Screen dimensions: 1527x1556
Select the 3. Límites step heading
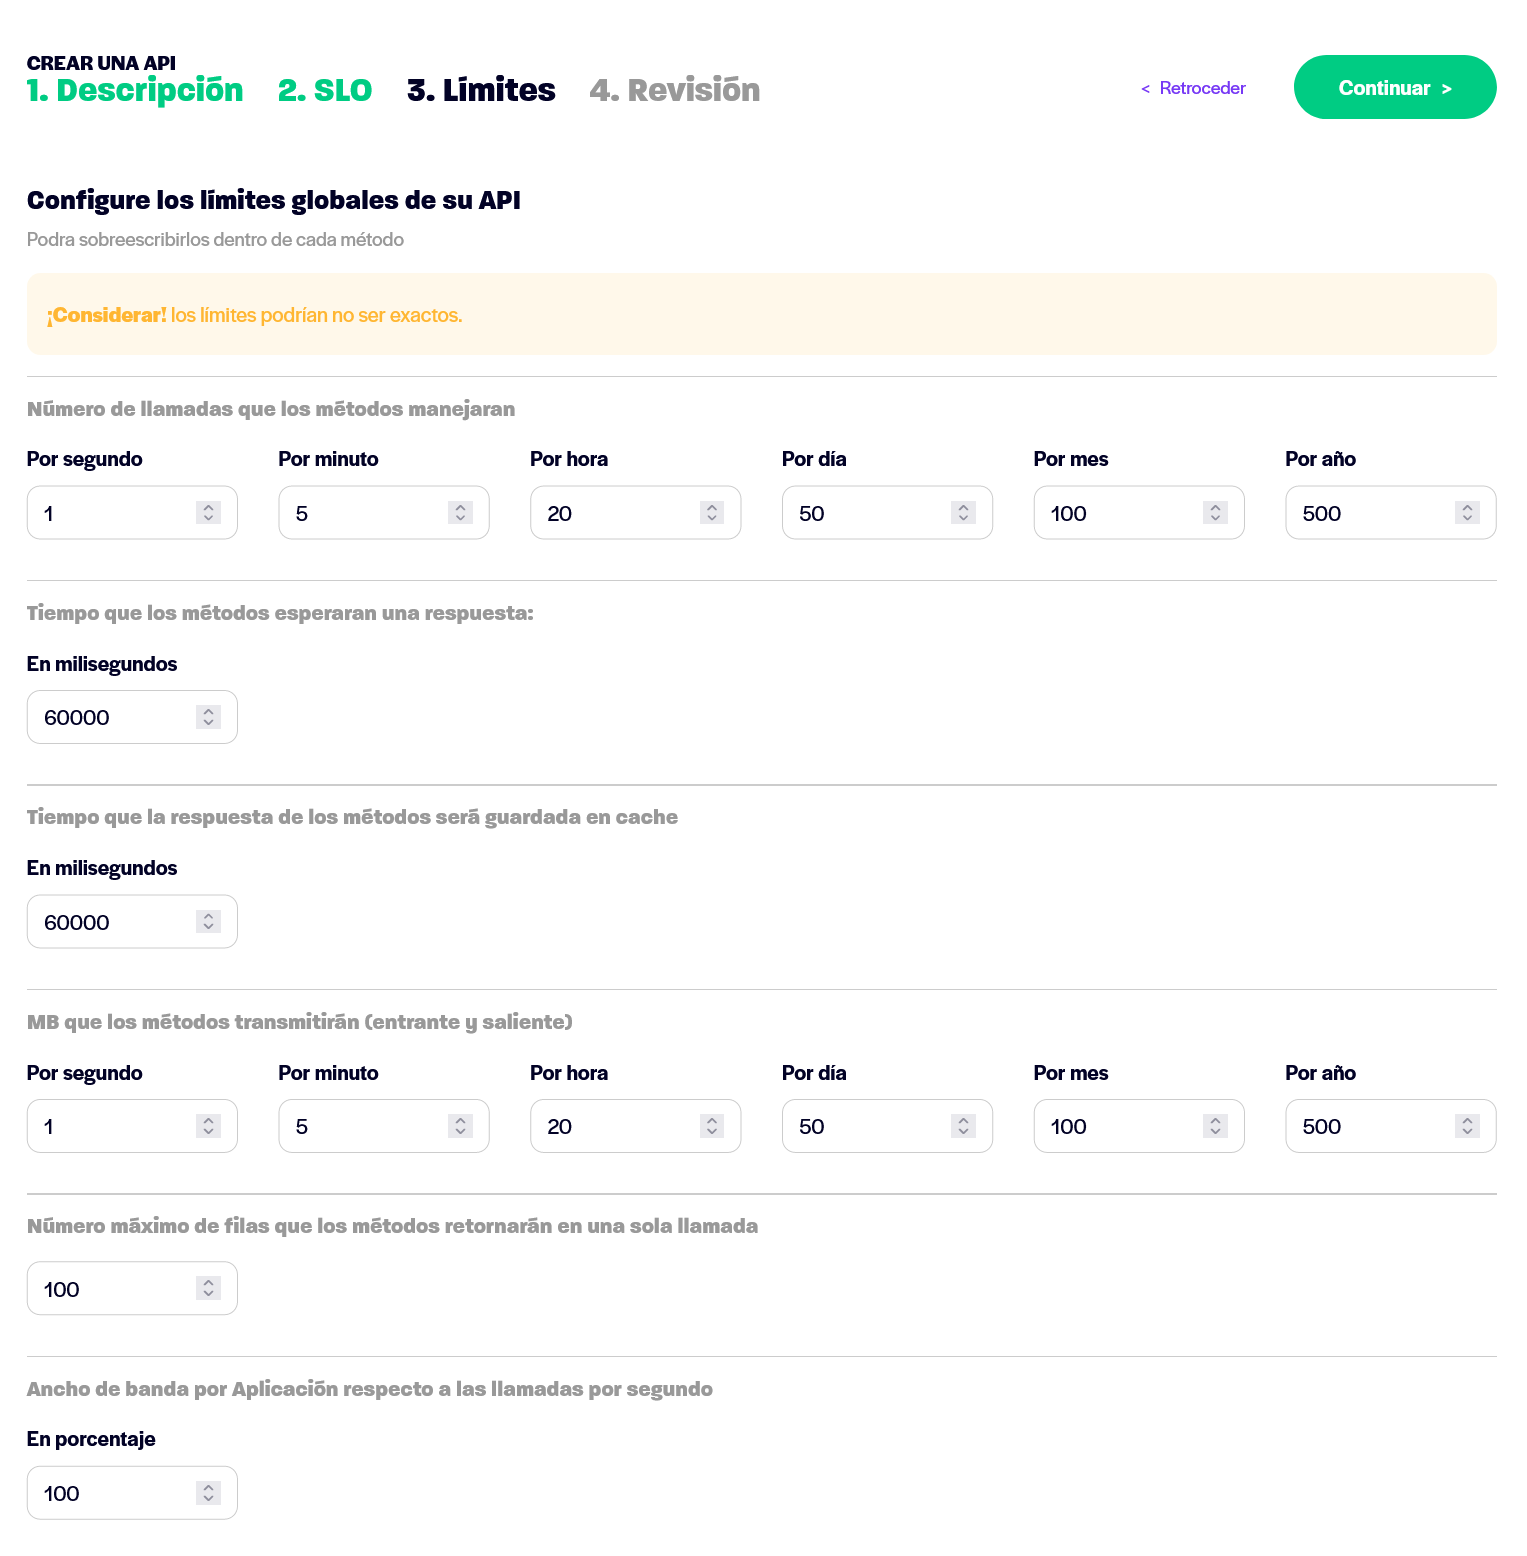[x=481, y=90]
